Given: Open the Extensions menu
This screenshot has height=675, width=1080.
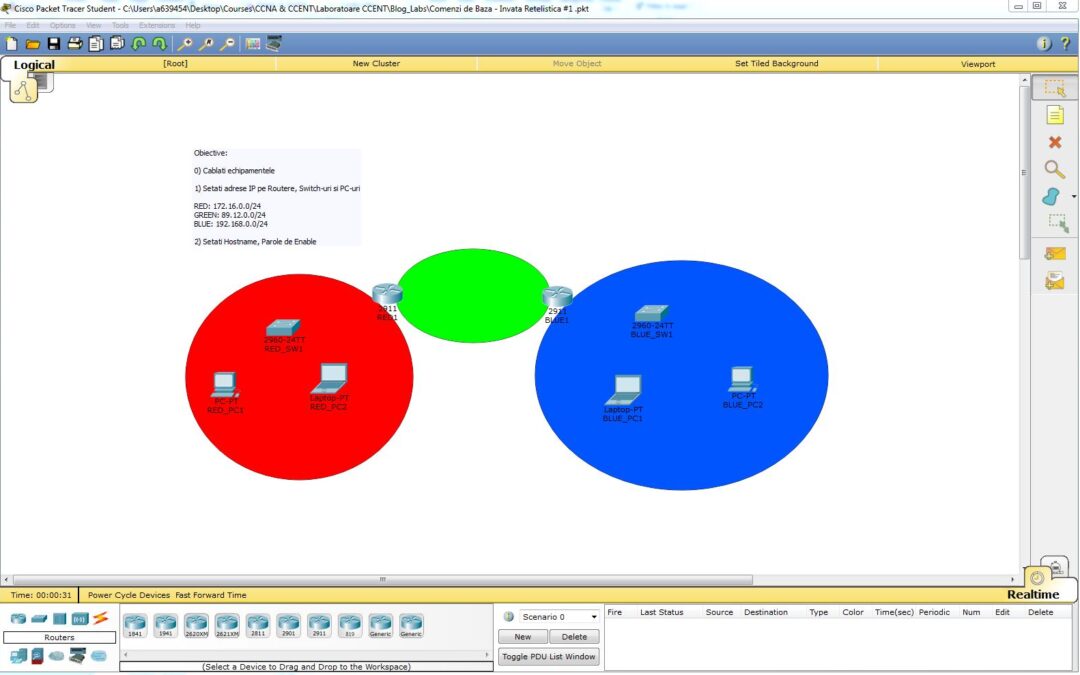Looking at the screenshot, I should pos(156,25).
